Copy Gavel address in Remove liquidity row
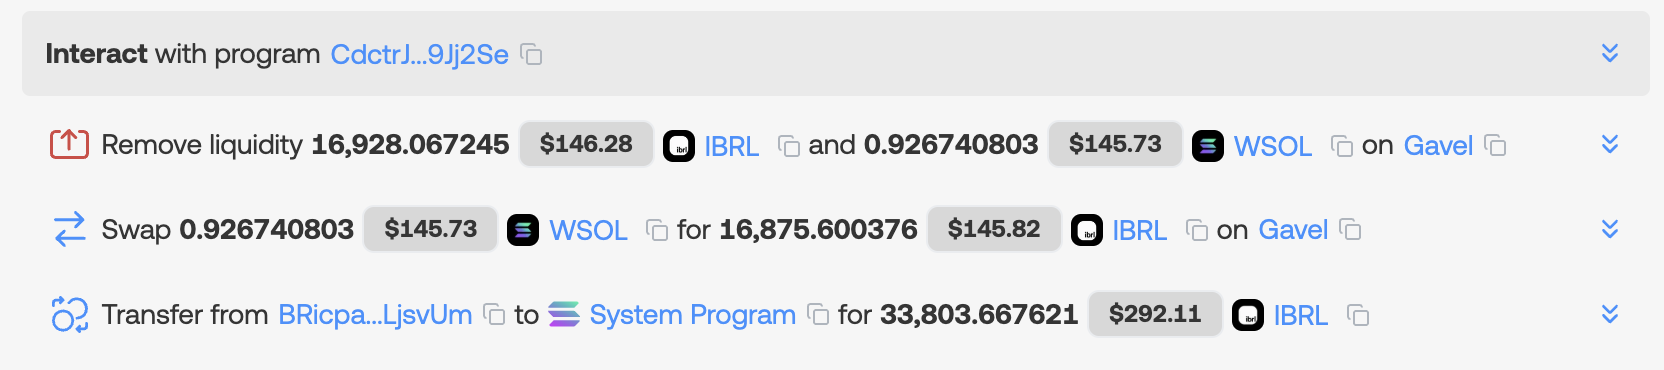Image resolution: width=1664 pixels, height=370 pixels. [x=1495, y=146]
